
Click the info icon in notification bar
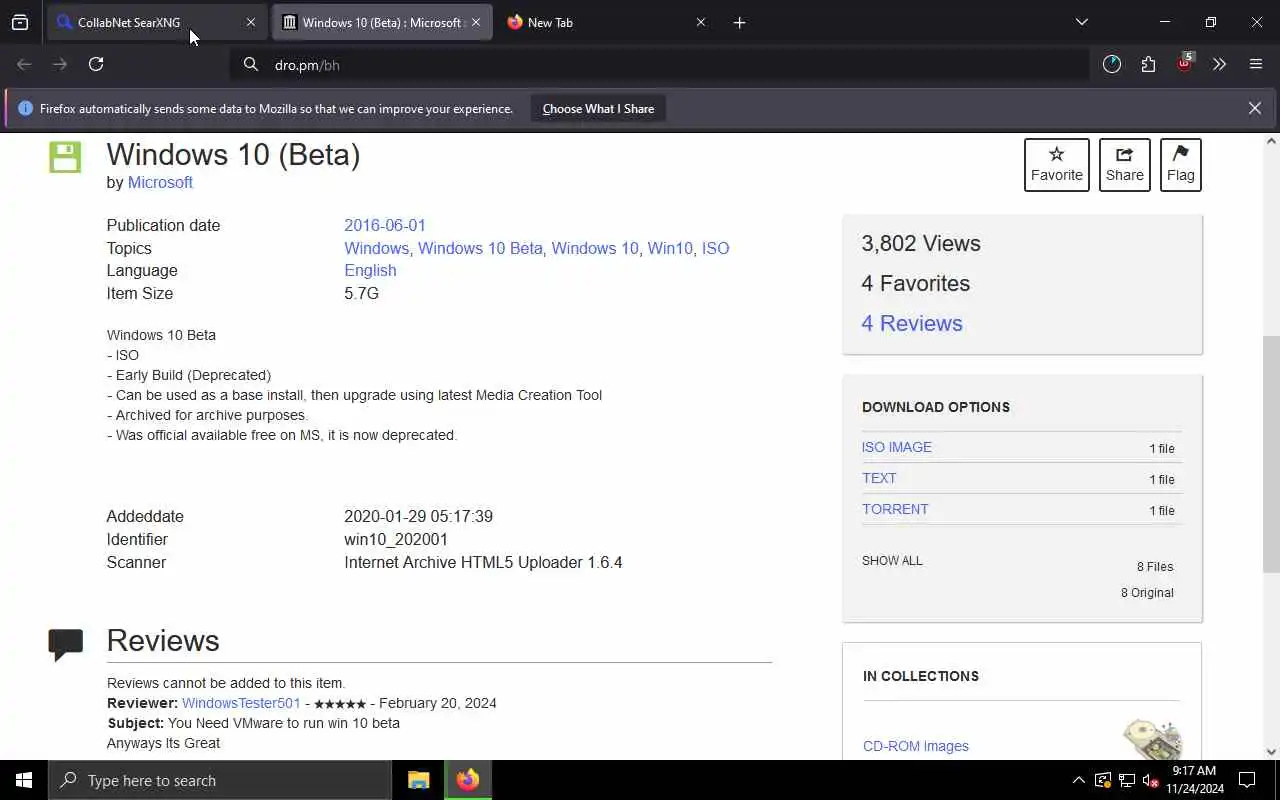click(x=25, y=109)
